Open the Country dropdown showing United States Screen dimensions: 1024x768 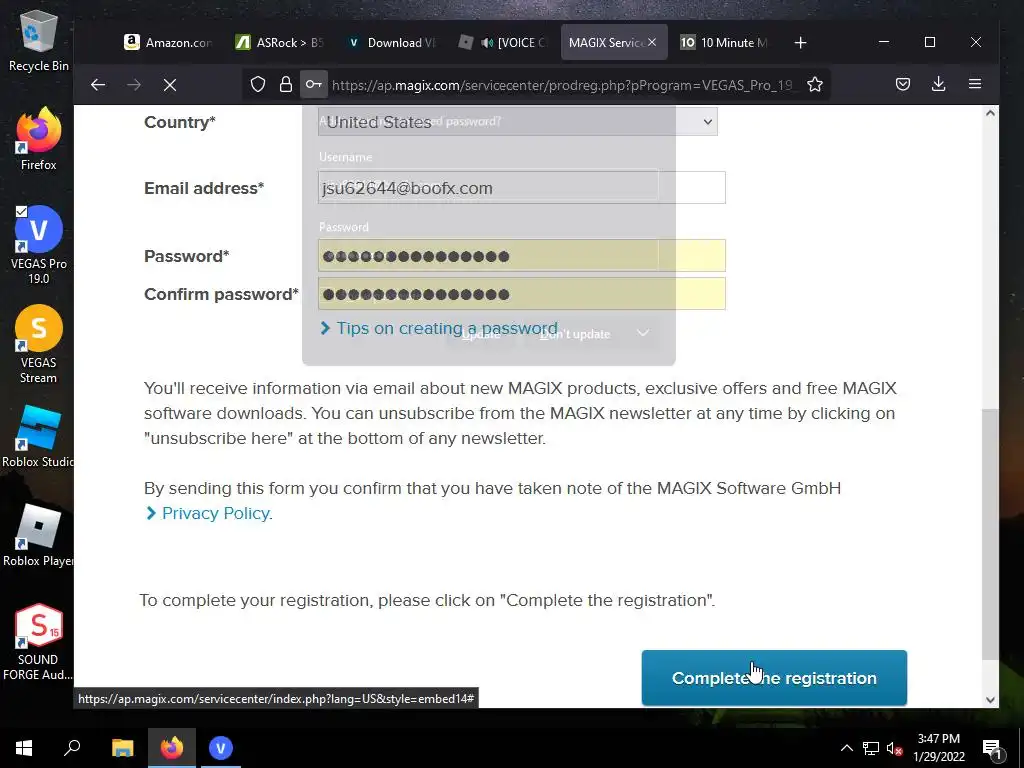[517, 121]
